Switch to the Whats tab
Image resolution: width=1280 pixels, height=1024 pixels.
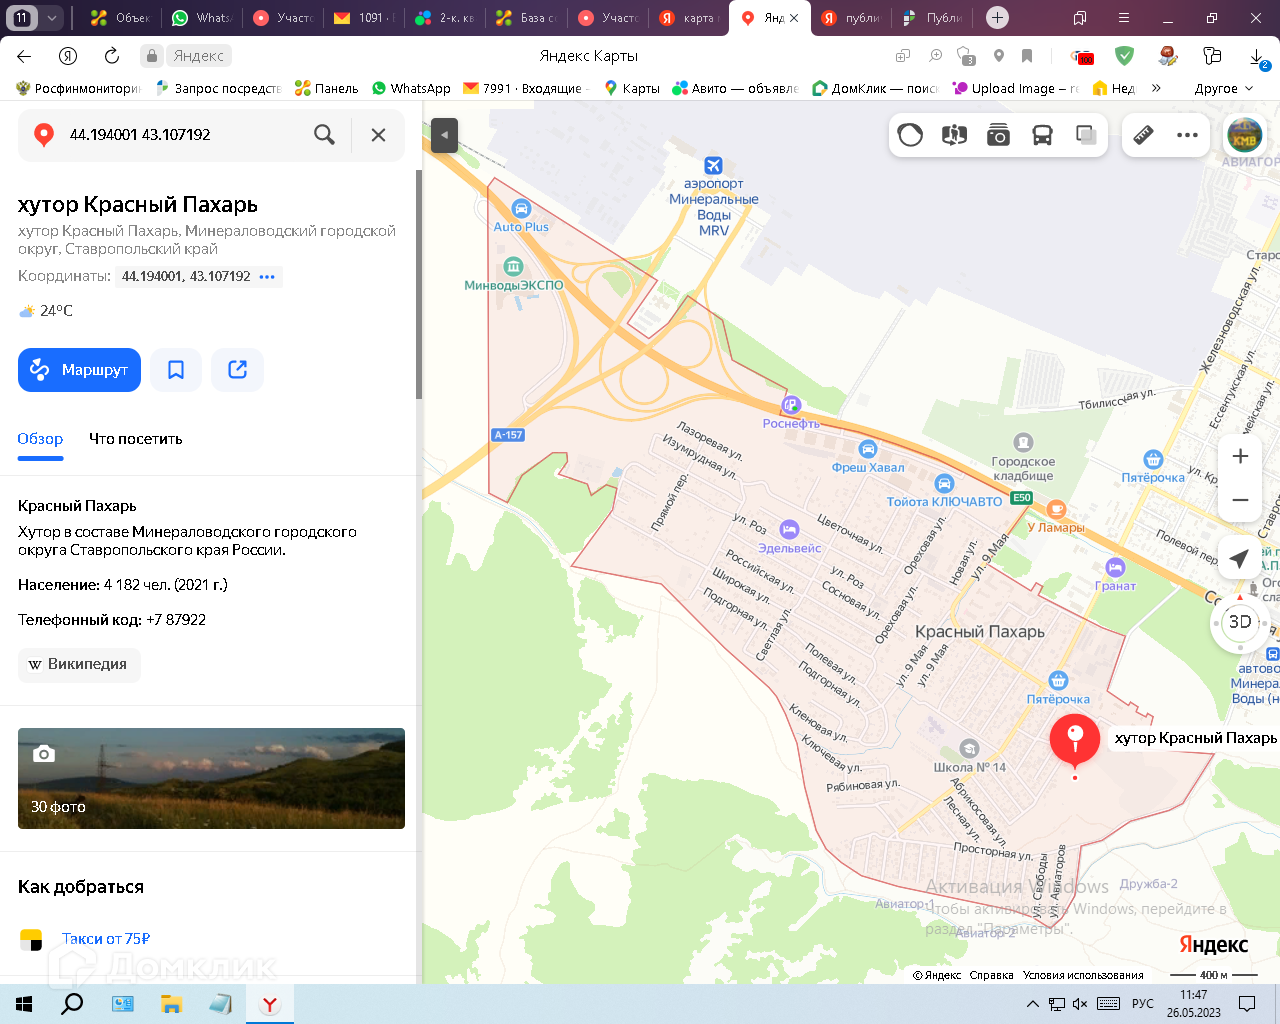coord(200,18)
